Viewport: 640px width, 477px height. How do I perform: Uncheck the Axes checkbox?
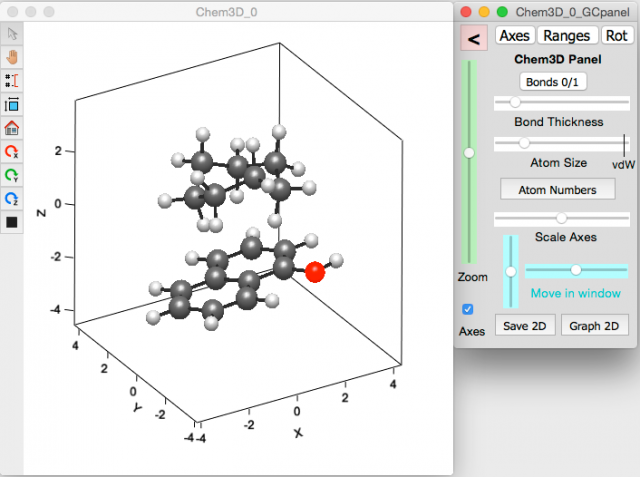(x=468, y=309)
